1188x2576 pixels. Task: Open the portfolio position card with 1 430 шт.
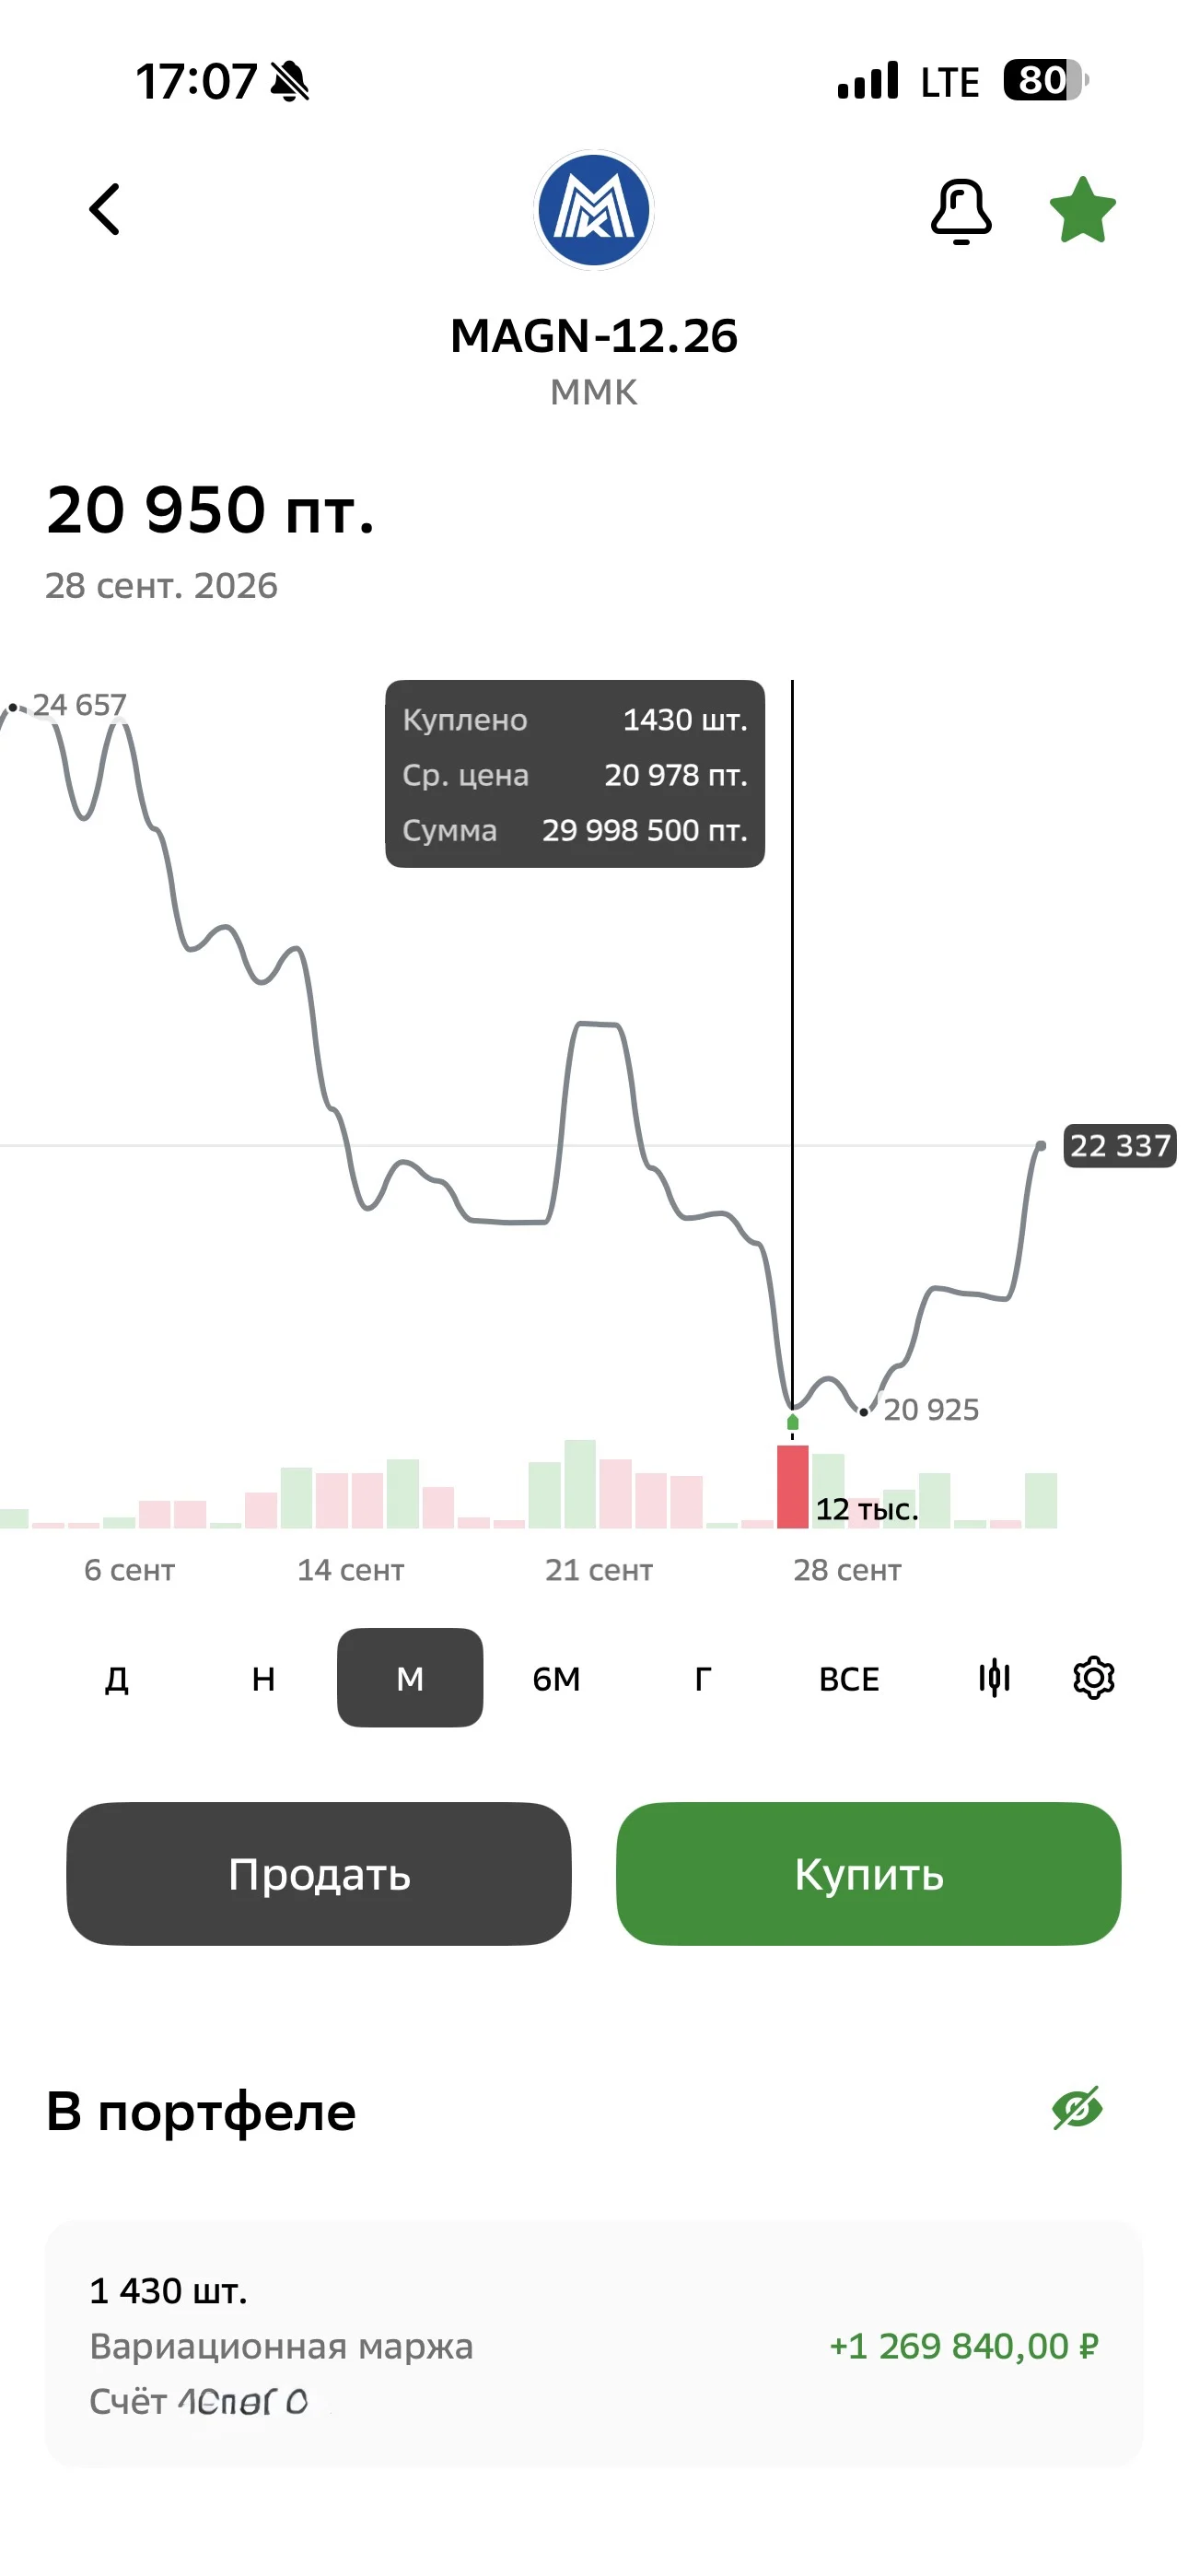594,2344
